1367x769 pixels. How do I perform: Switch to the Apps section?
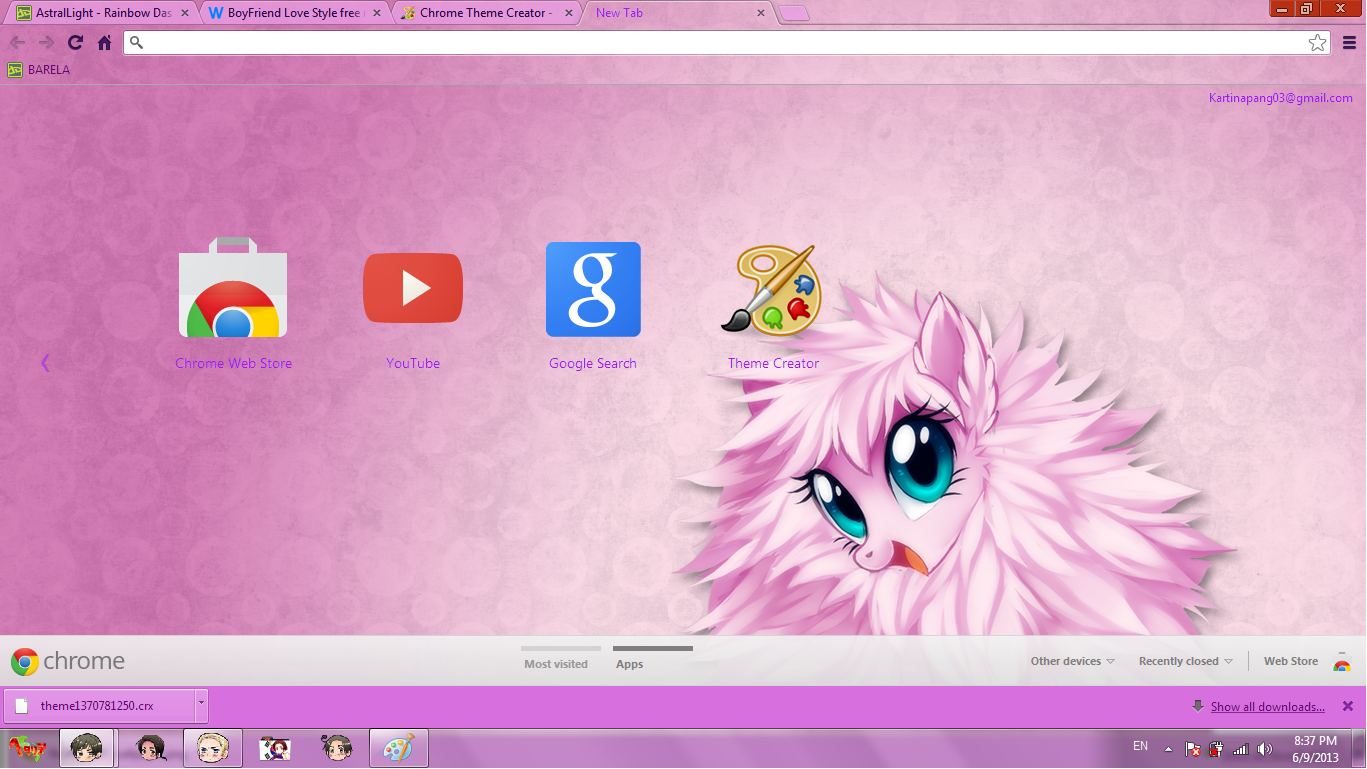[x=629, y=663]
